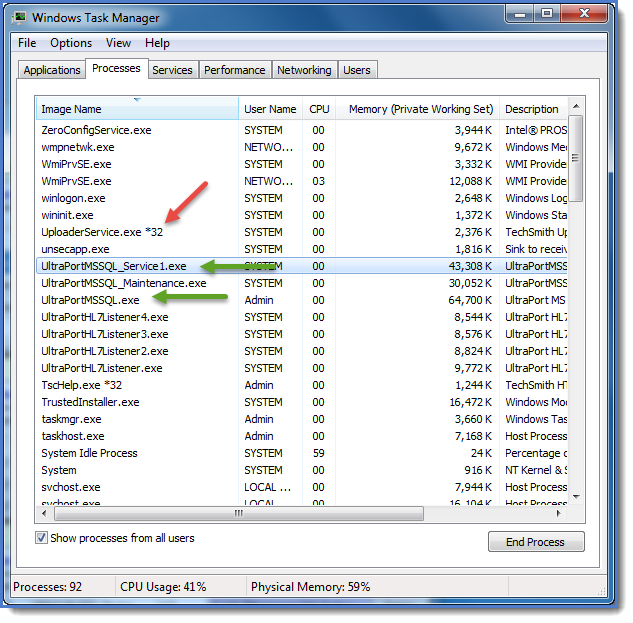633x623 pixels.
Task: Sort by Memory (Private Working Set) column
Action: pyautogui.click(x=418, y=109)
